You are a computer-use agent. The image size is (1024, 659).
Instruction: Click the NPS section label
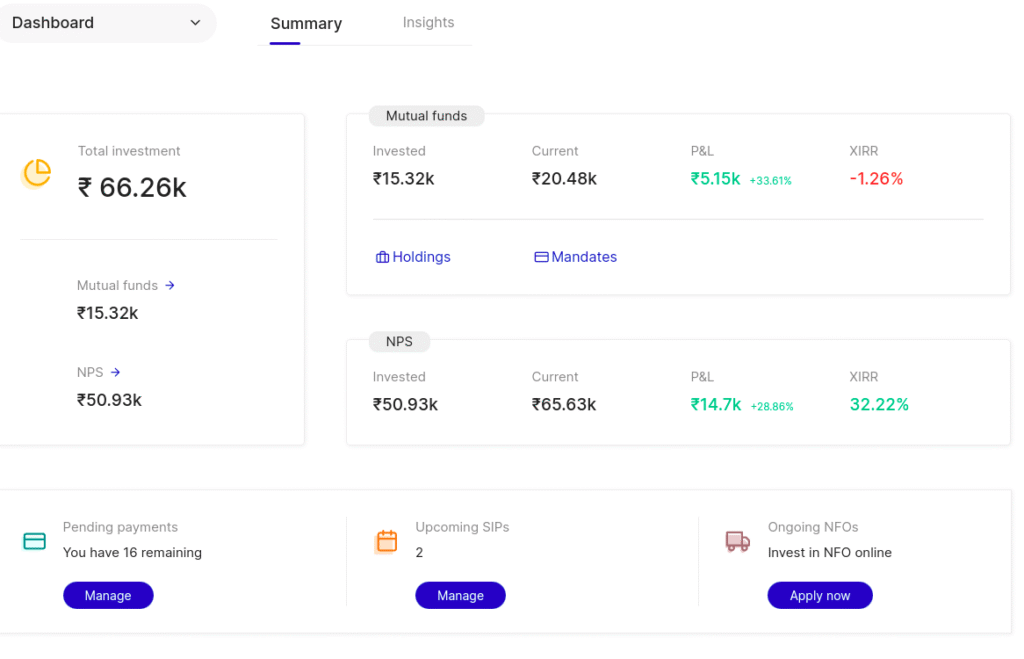pyautogui.click(x=399, y=342)
